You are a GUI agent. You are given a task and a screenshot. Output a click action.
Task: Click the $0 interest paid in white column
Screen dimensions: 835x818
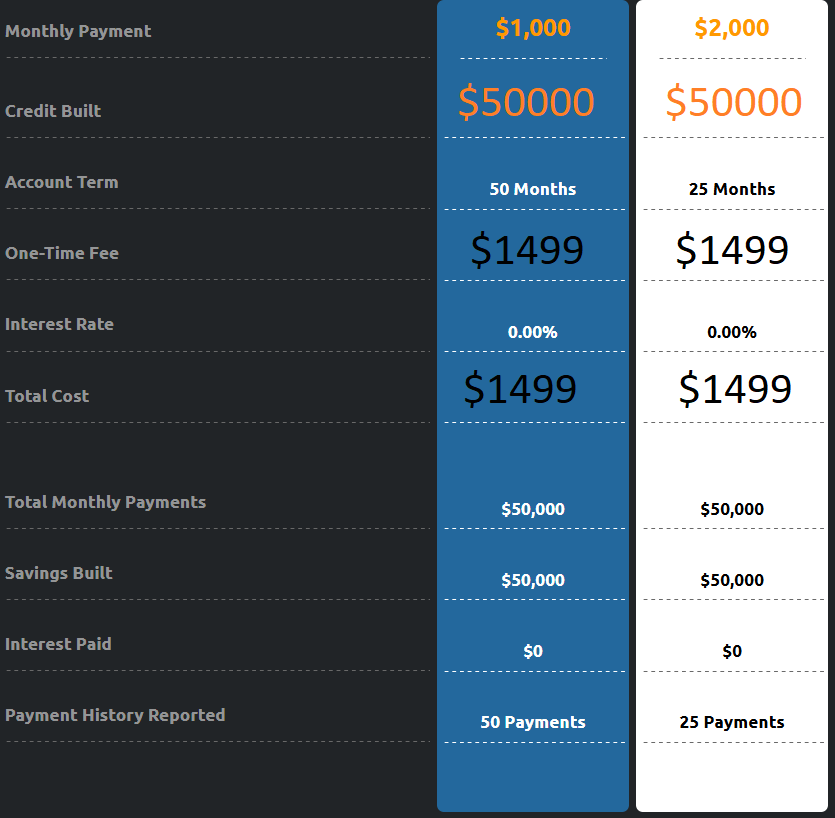732,651
